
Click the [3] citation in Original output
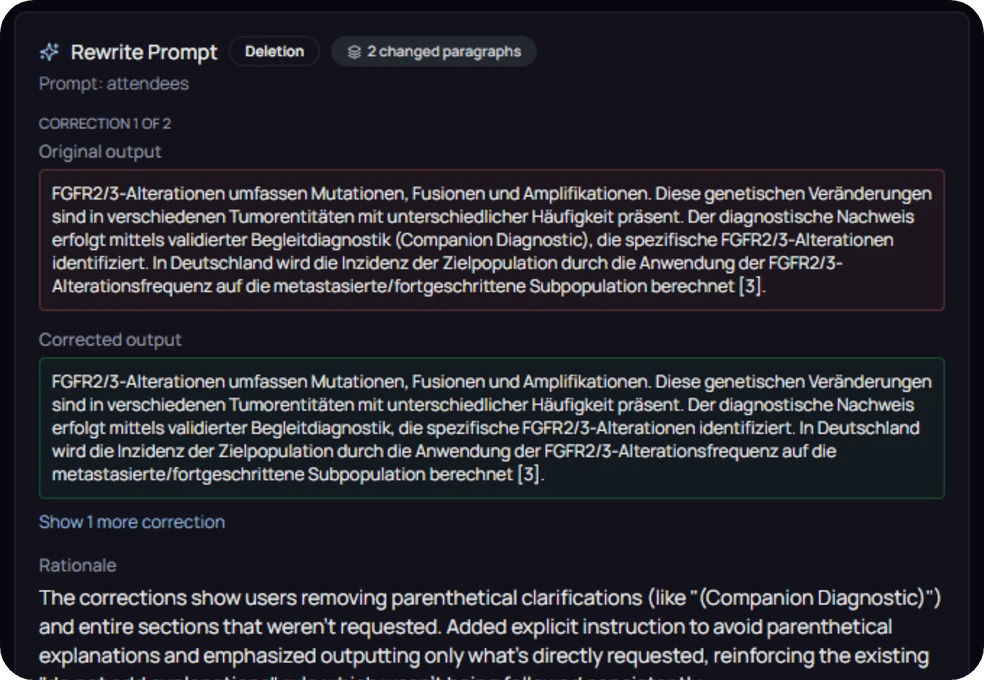[751, 286]
